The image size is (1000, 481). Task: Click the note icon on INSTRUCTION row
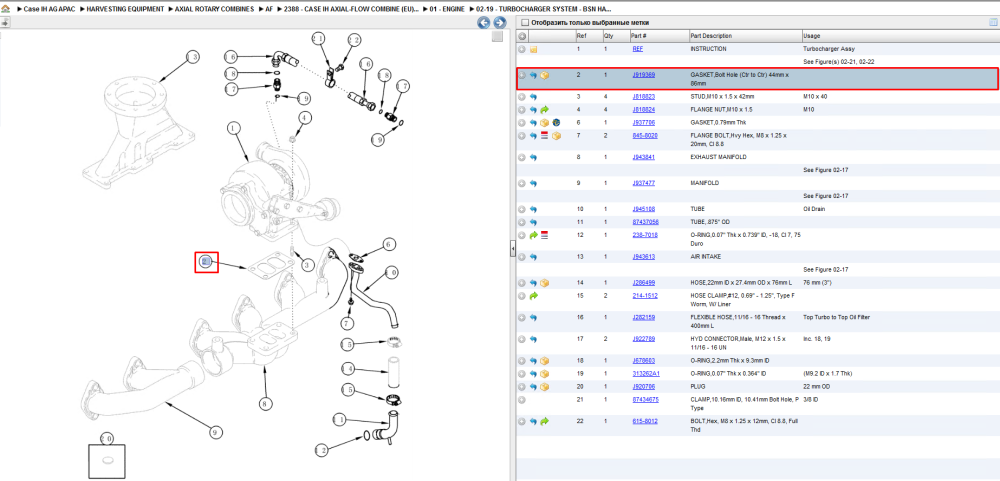[533, 49]
